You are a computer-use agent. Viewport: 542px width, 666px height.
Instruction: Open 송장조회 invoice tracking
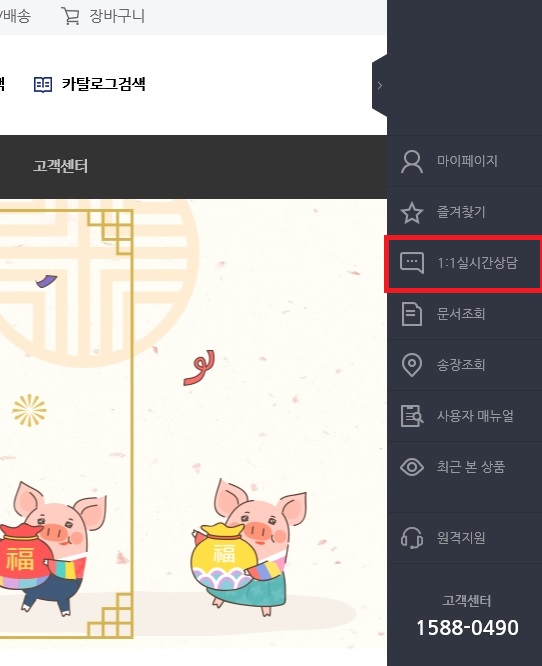(x=464, y=365)
